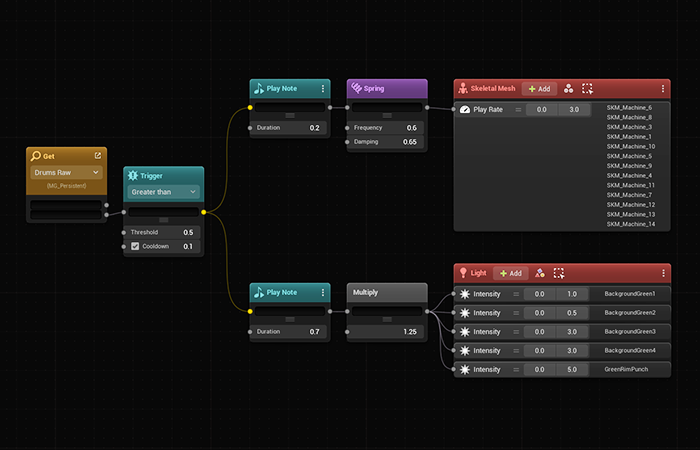Edit GreenRimPunch max intensity 5.0
The width and height of the screenshot is (700, 450).
click(x=572, y=370)
